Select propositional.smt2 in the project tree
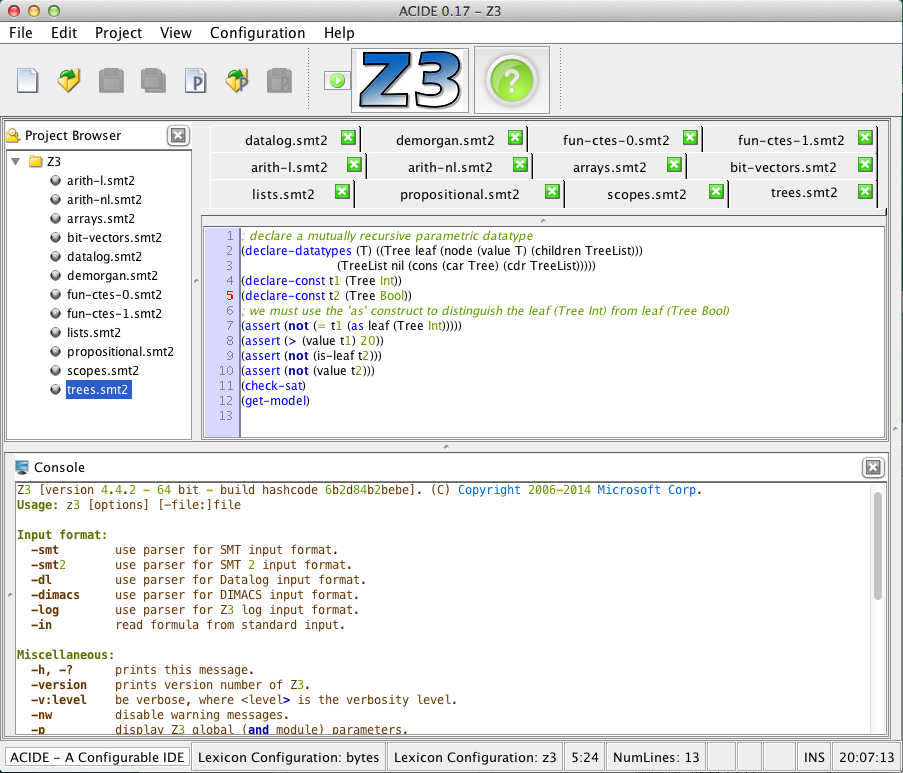Viewport: 903px width, 773px height. (x=120, y=351)
